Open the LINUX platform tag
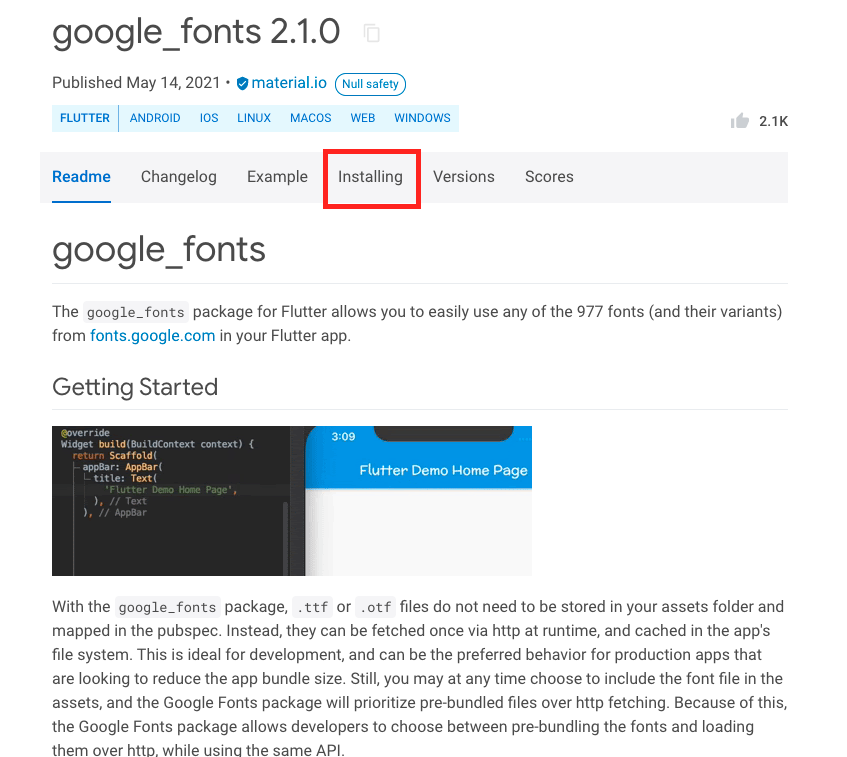Image resolution: width=847 pixels, height=757 pixels. coord(253,118)
